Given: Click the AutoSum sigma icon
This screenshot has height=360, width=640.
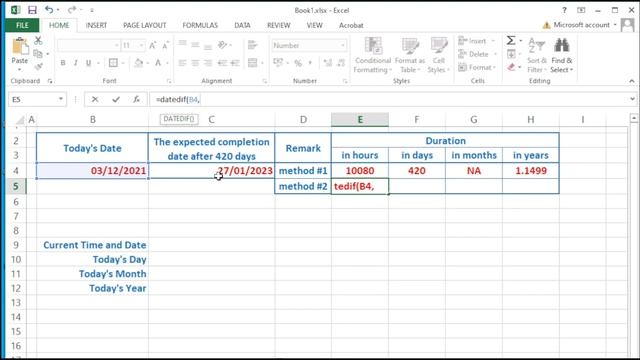Looking at the screenshot, I should (x=511, y=40).
